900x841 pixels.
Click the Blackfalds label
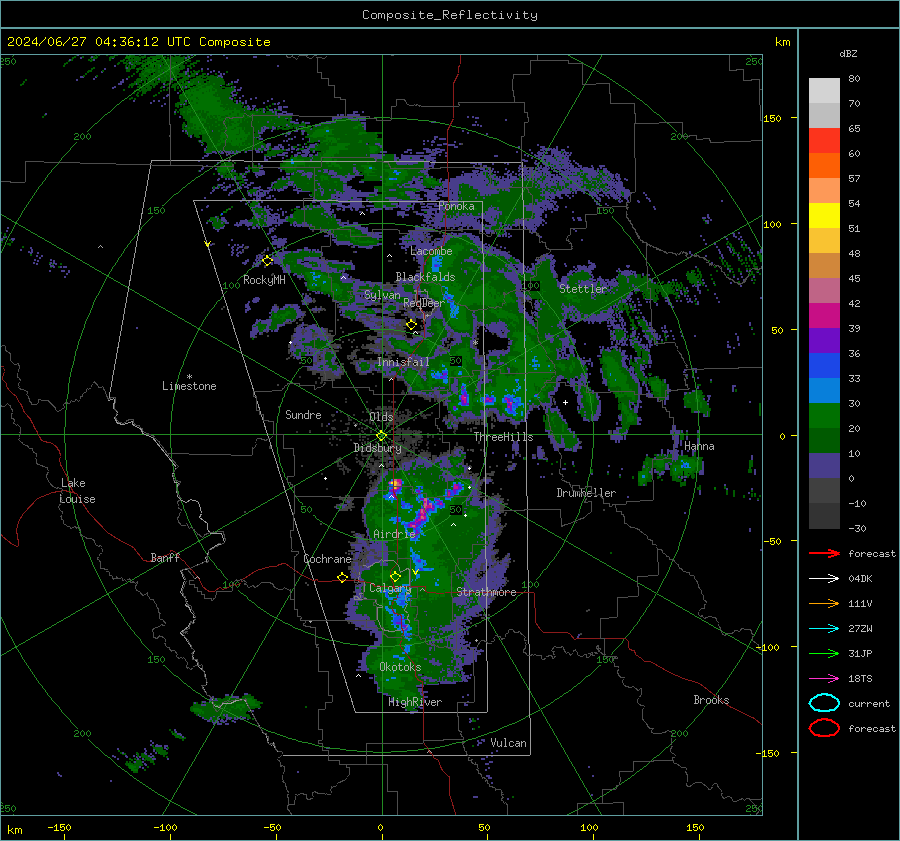click(x=425, y=277)
